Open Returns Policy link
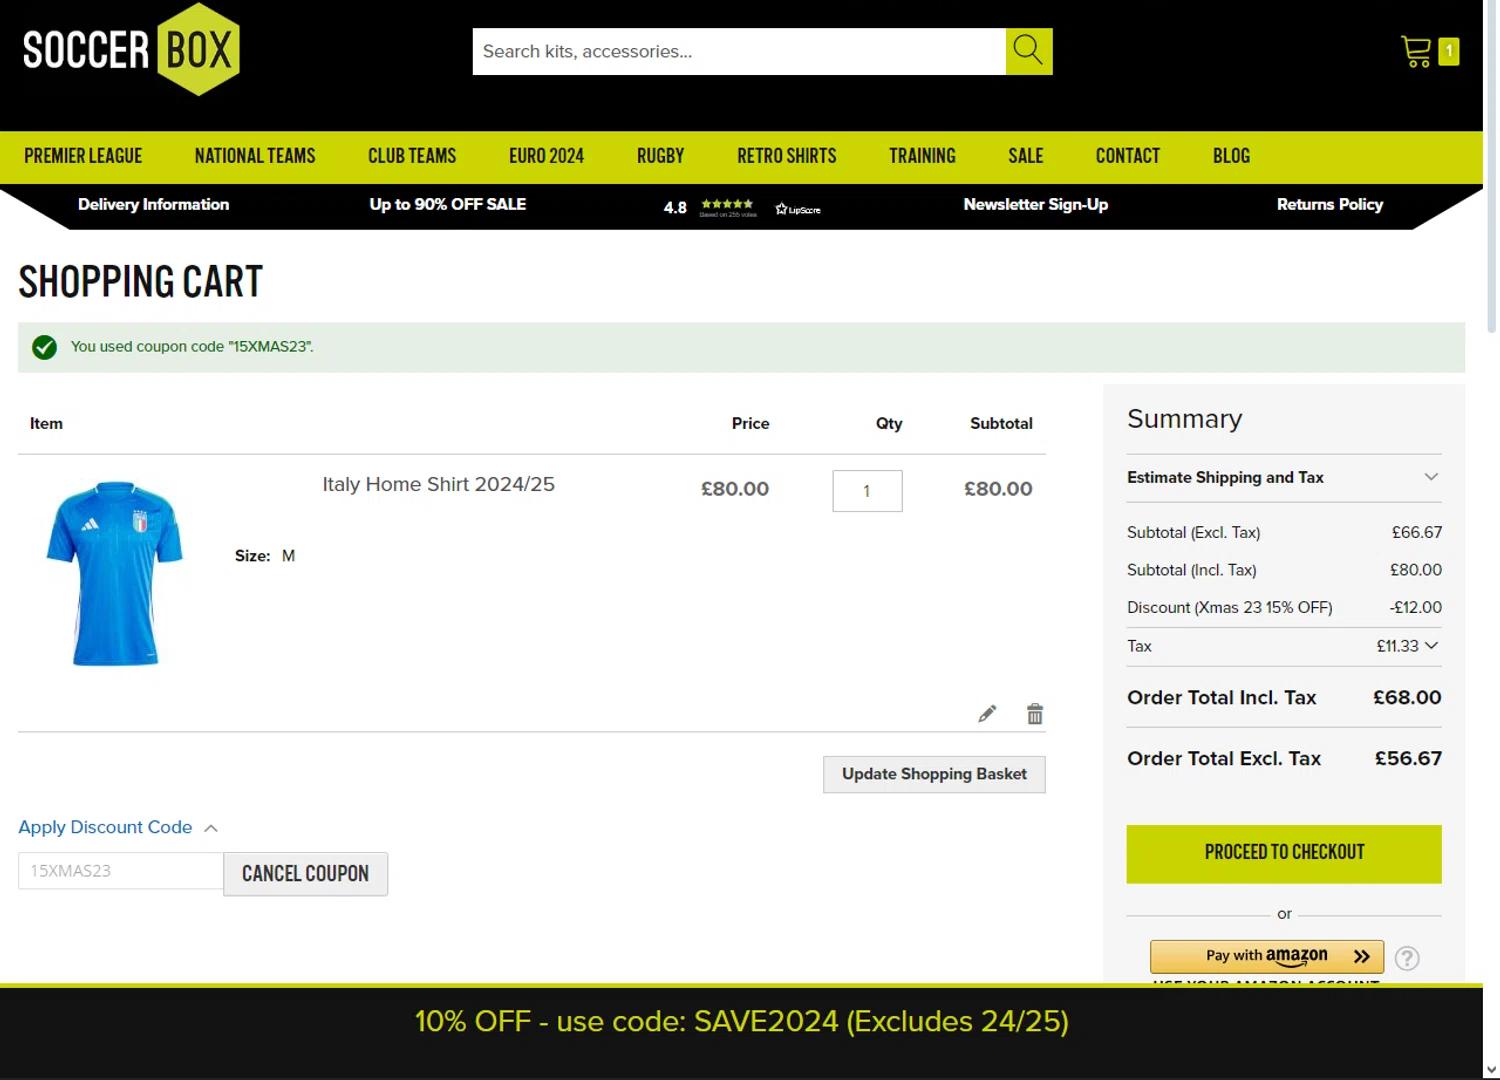 pyautogui.click(x=1330, y=204)
